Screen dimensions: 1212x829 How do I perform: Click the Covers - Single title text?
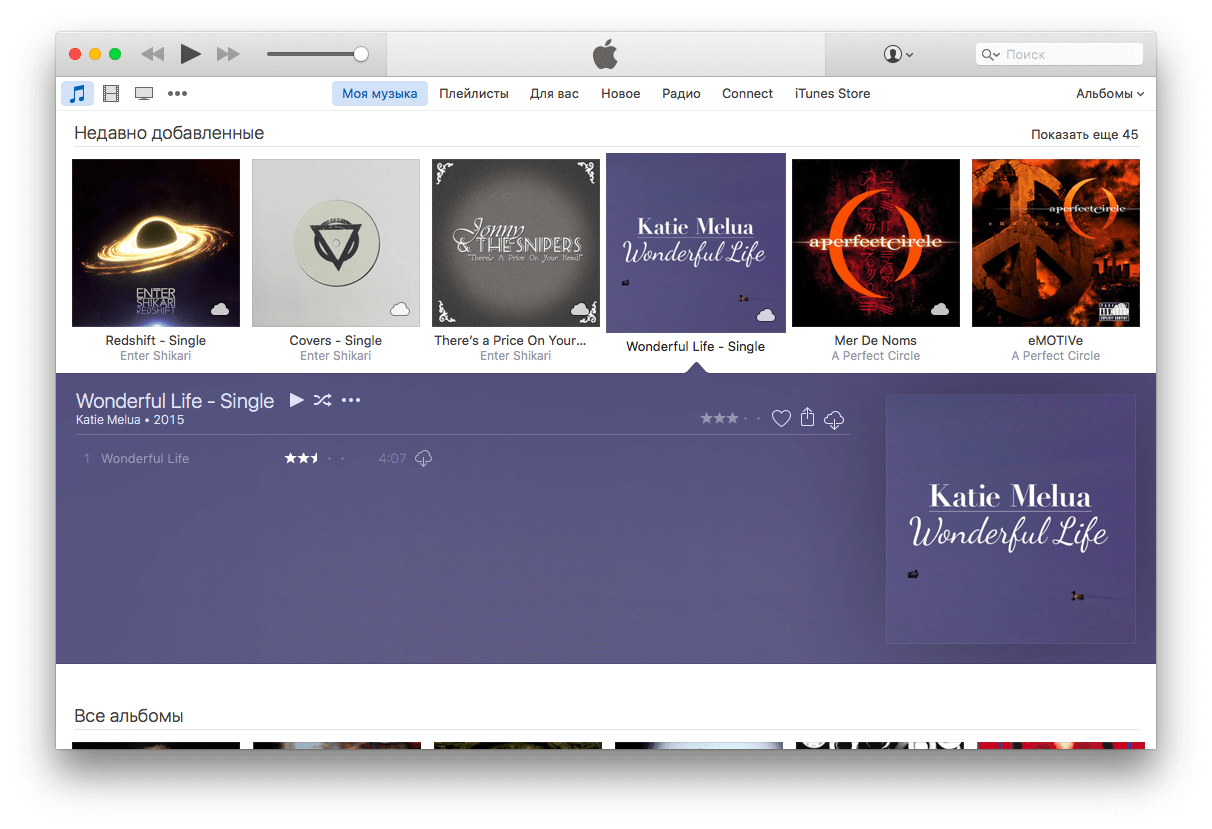(x=336, y=341)
